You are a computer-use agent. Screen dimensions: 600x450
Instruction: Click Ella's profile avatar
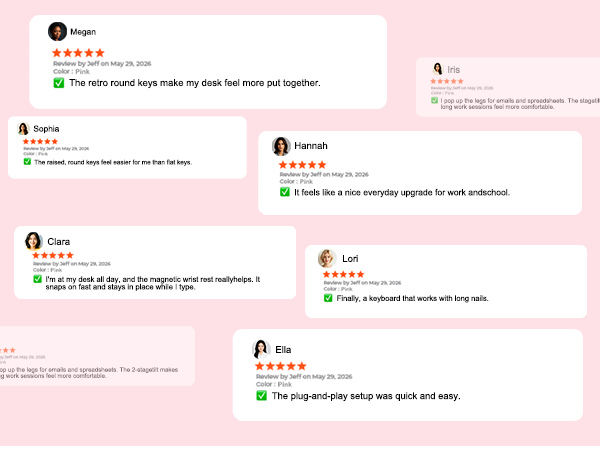pos(261,349)
